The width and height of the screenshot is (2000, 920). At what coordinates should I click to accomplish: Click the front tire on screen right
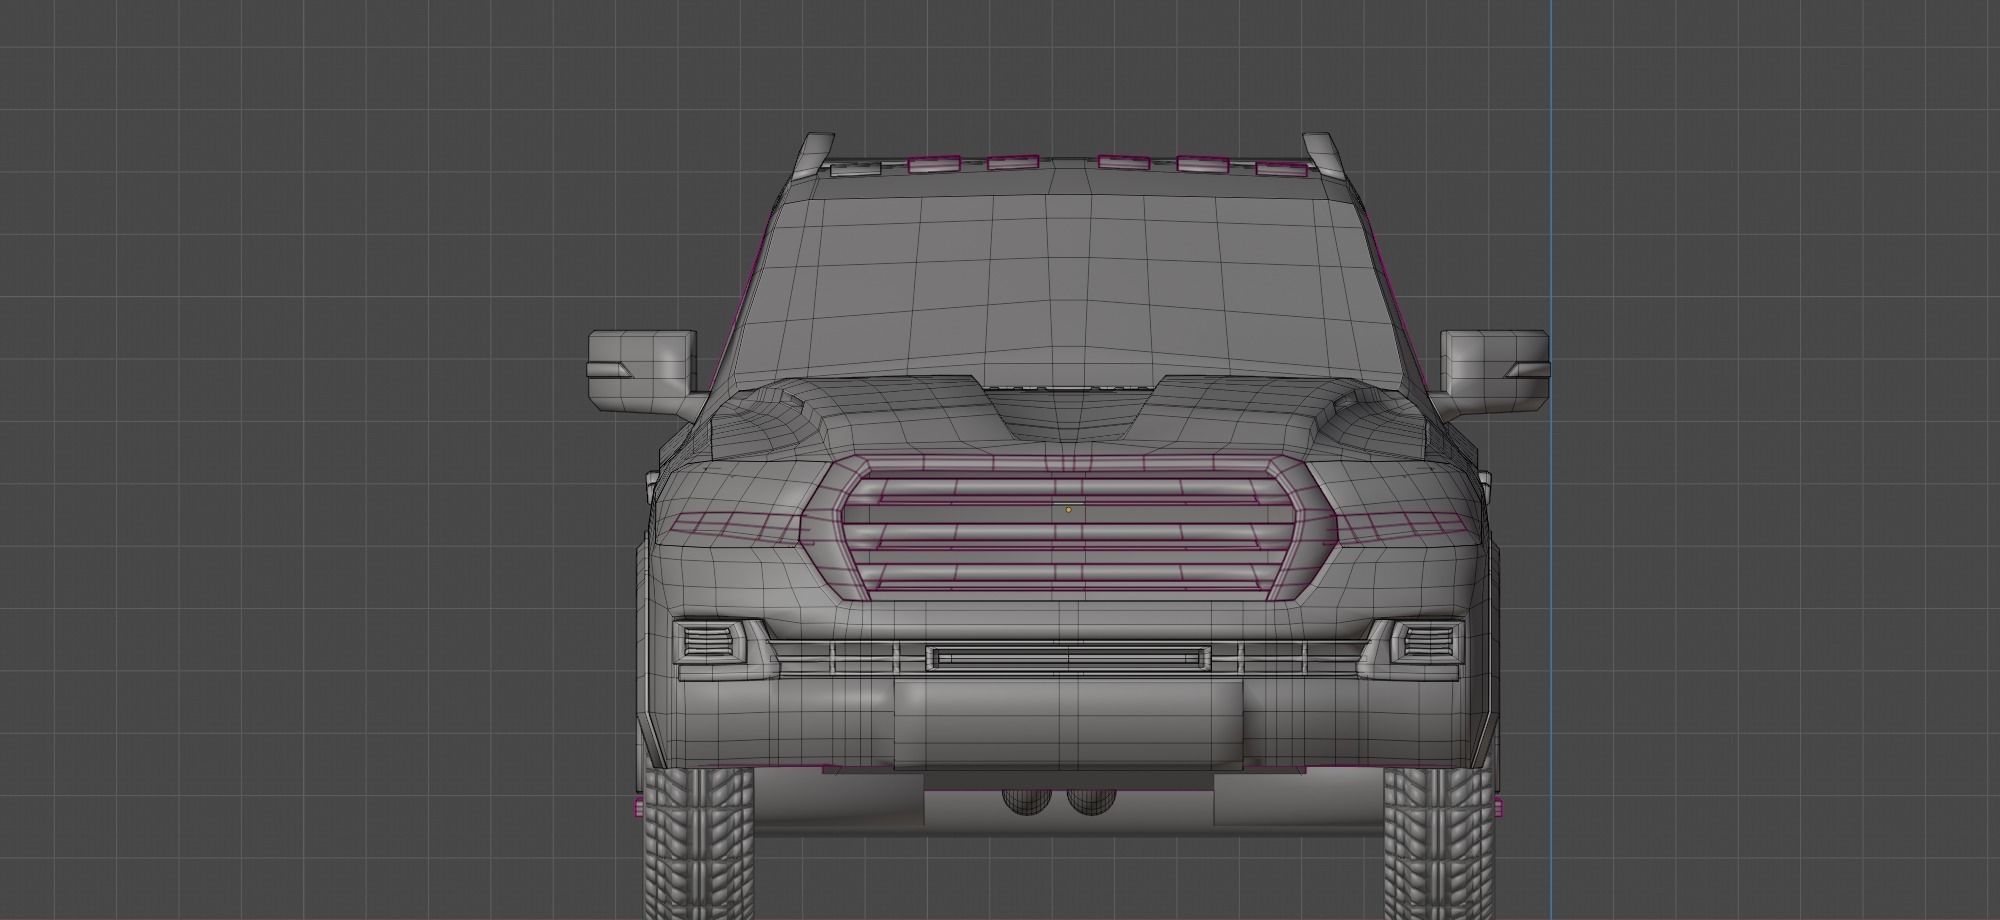click(1438, 845)
